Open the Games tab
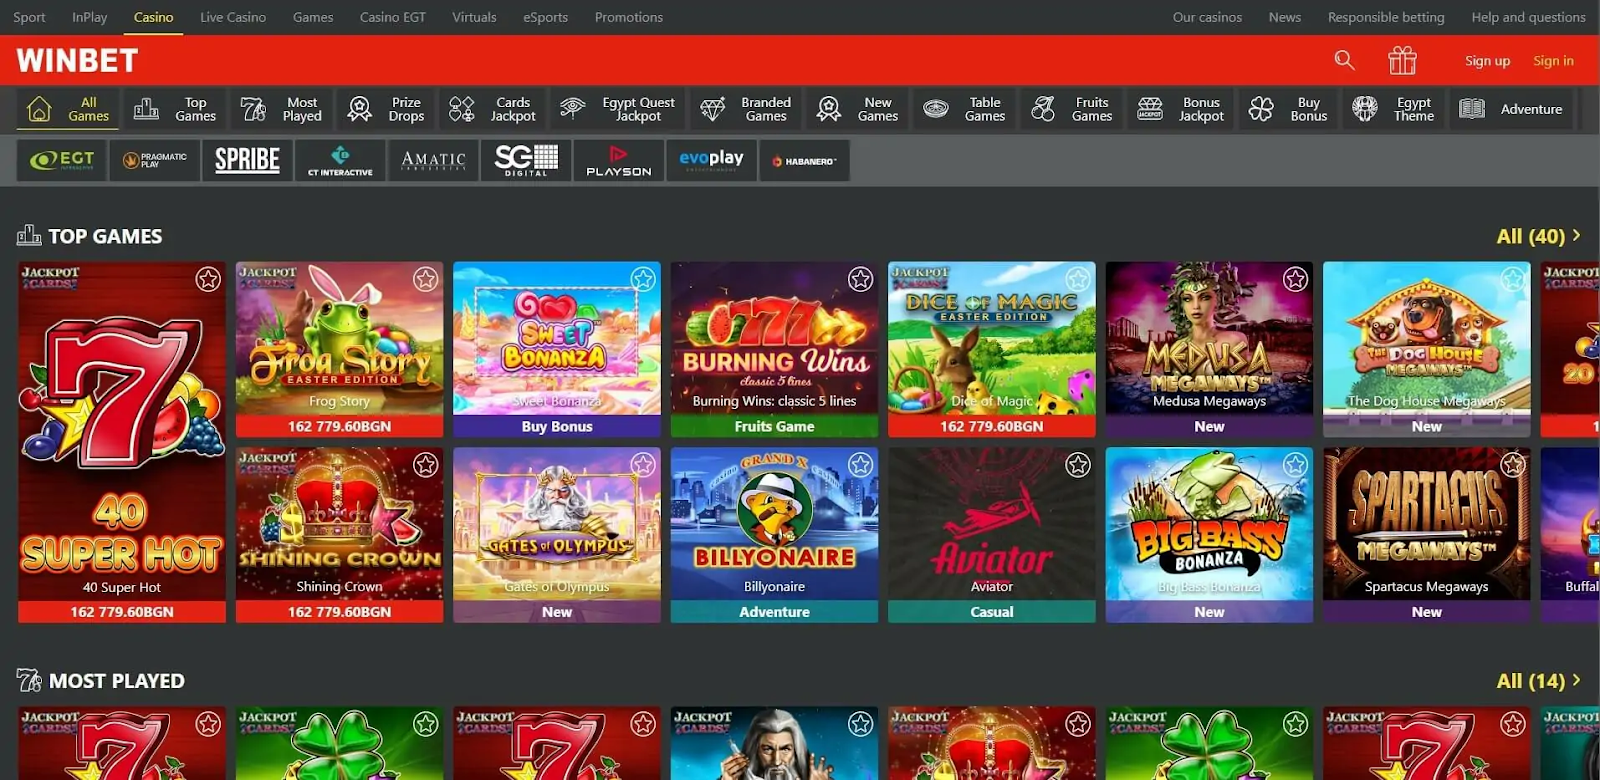This screenshot has width=1600, height=780. [x=313, y=17]
